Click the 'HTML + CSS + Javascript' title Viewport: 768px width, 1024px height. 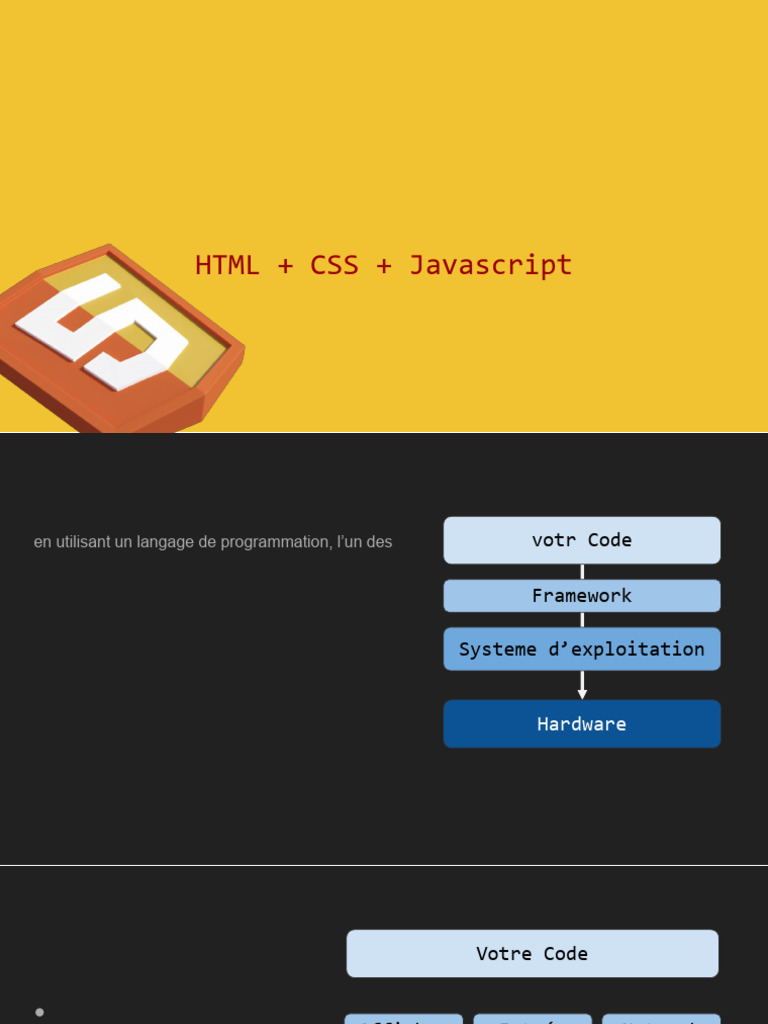[383, 265]
